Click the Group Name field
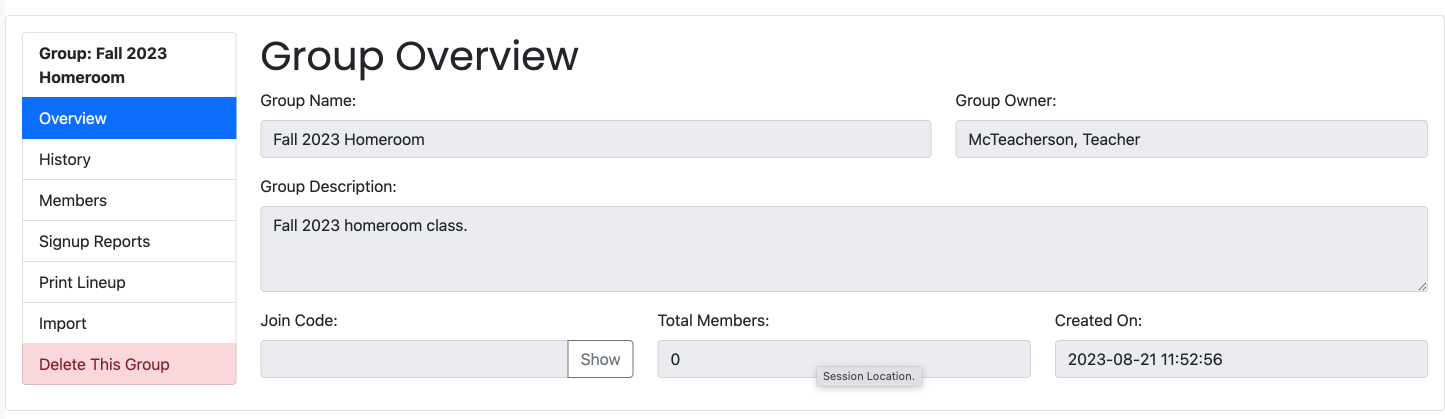The width and height of the screenshot is (1445, 419). [x=596, y=139]
